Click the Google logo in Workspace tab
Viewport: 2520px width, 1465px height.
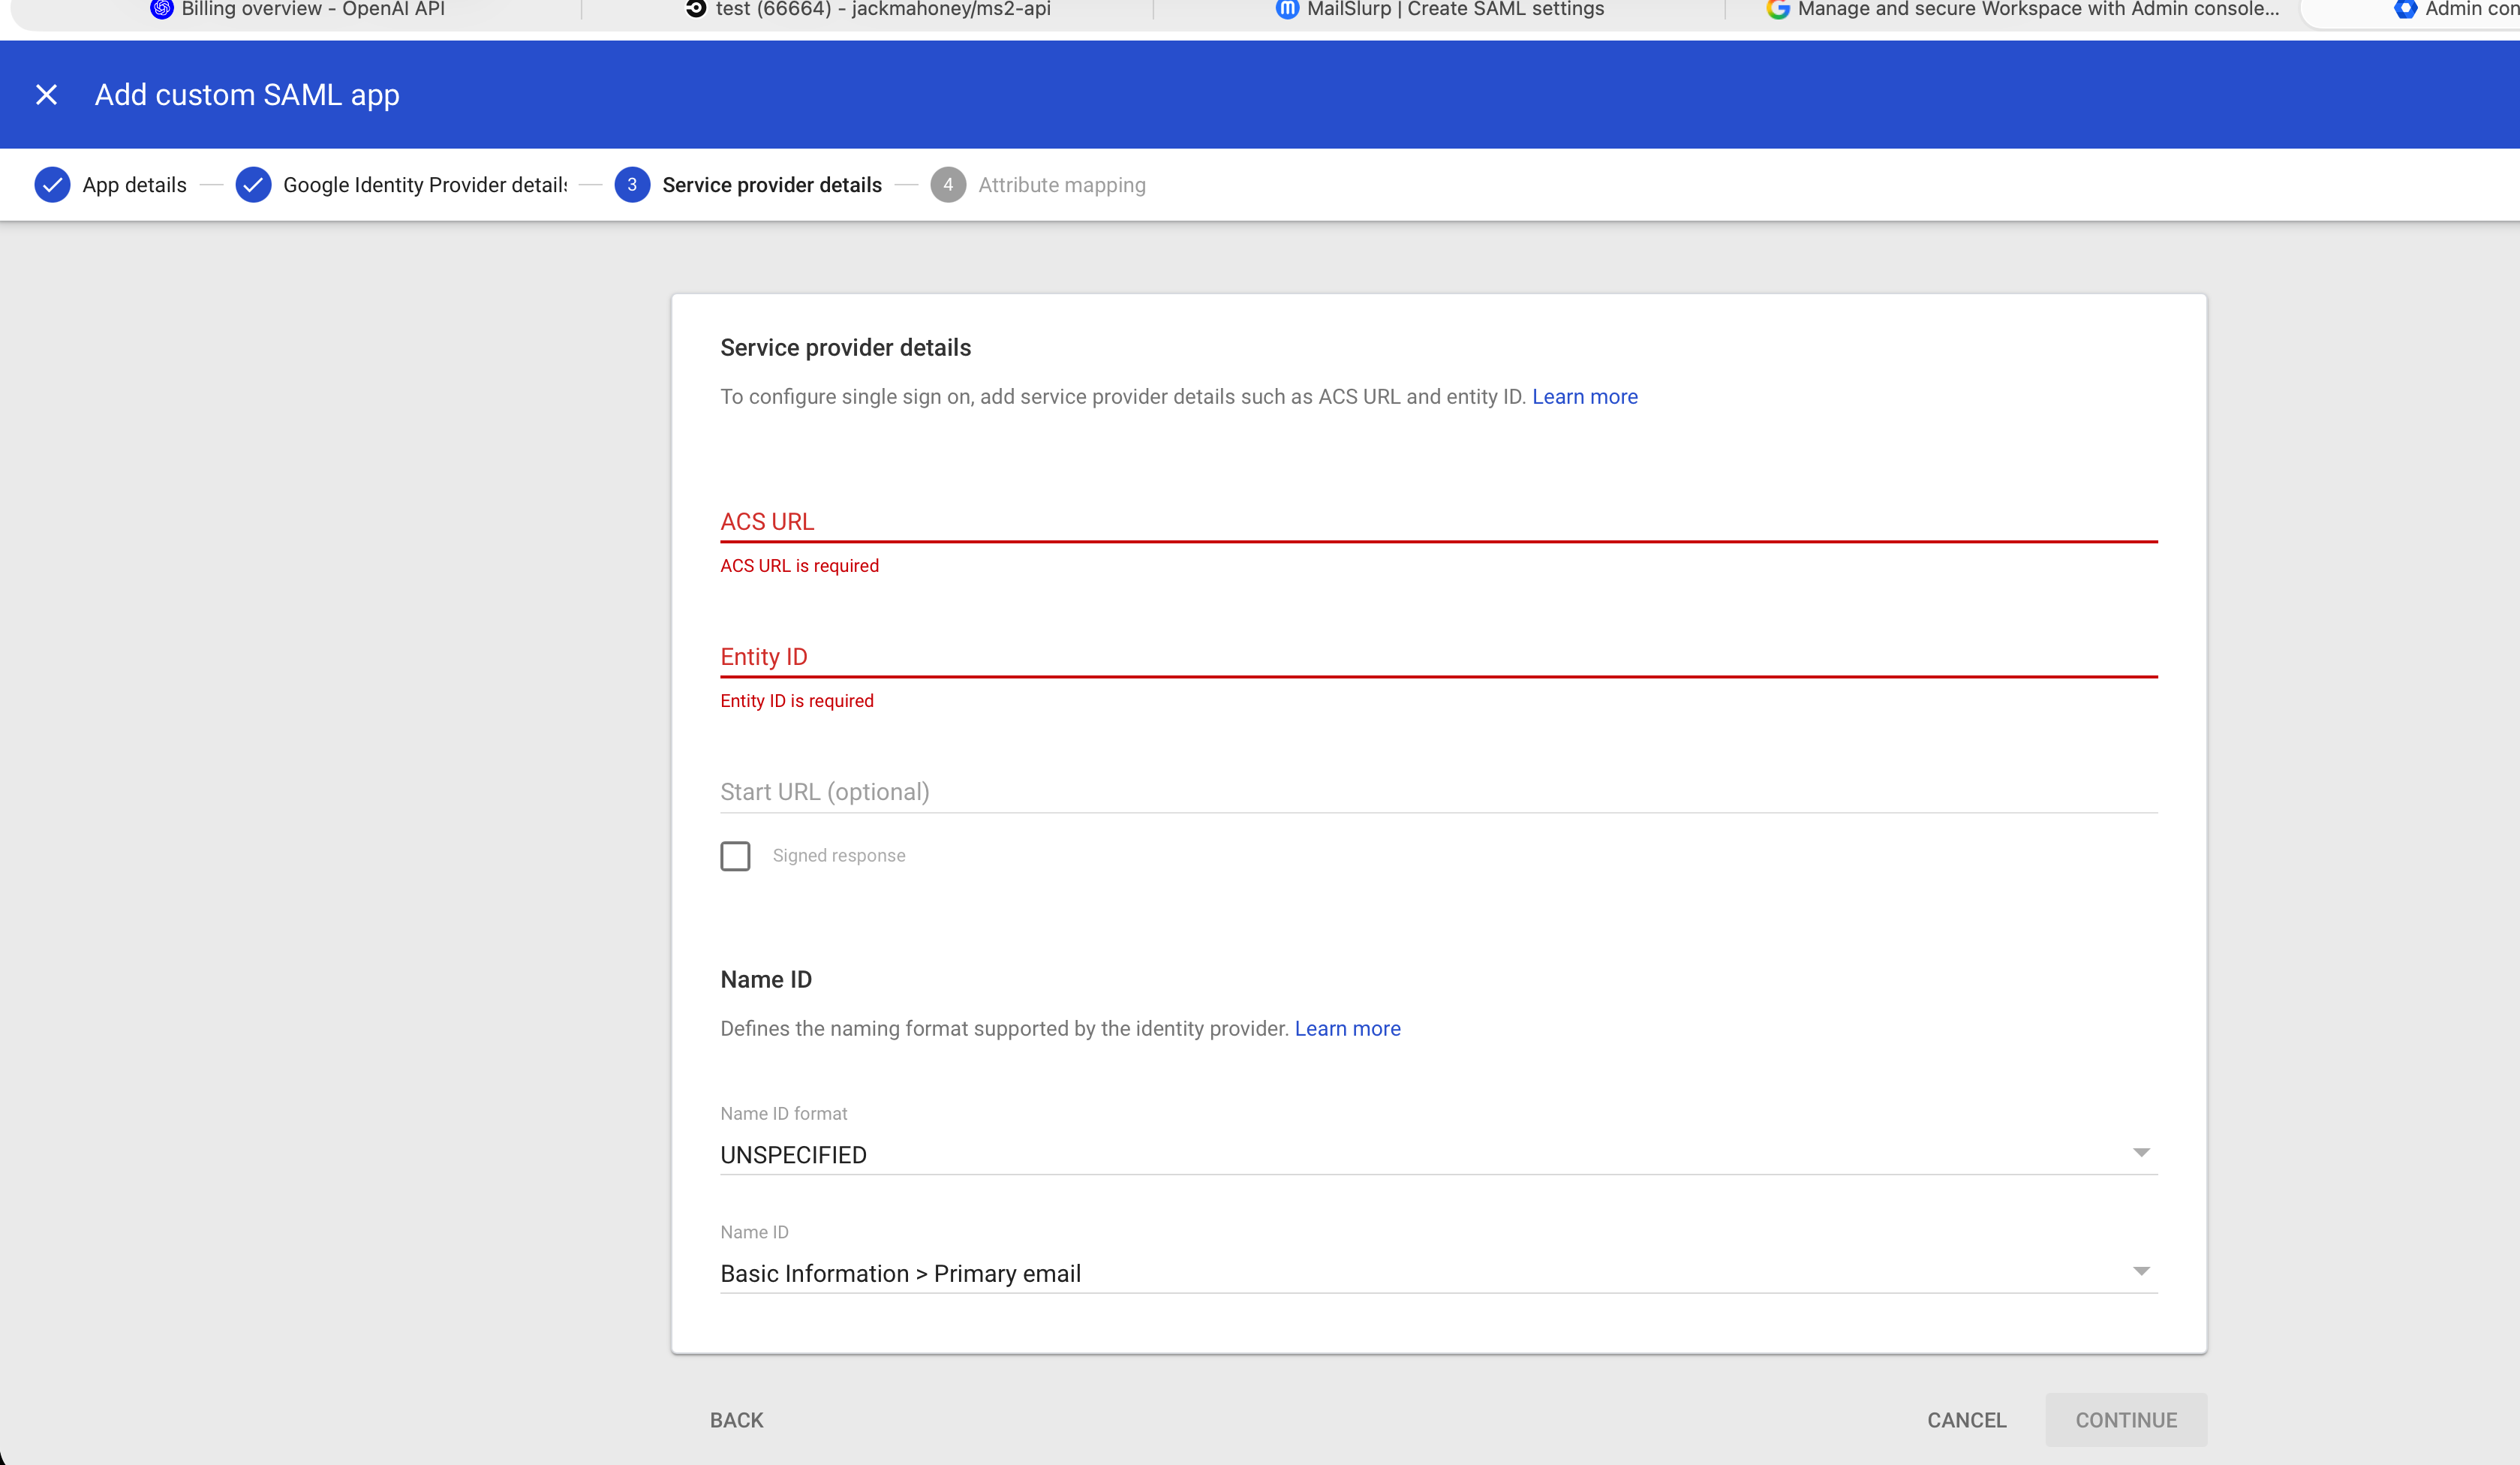coord(1777,9)
